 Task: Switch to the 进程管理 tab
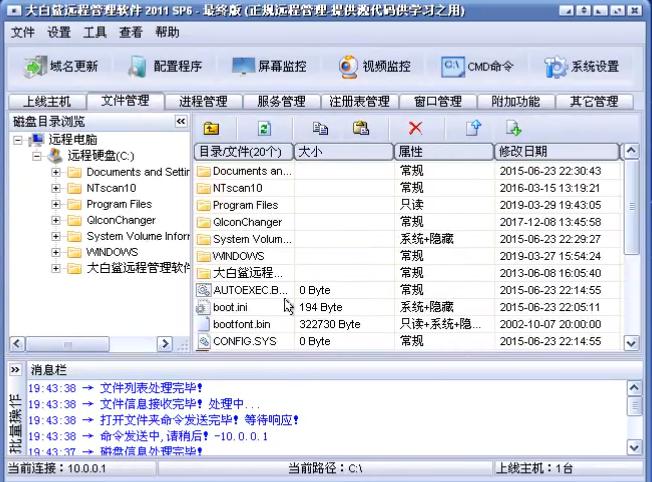(x=204, y=101)
